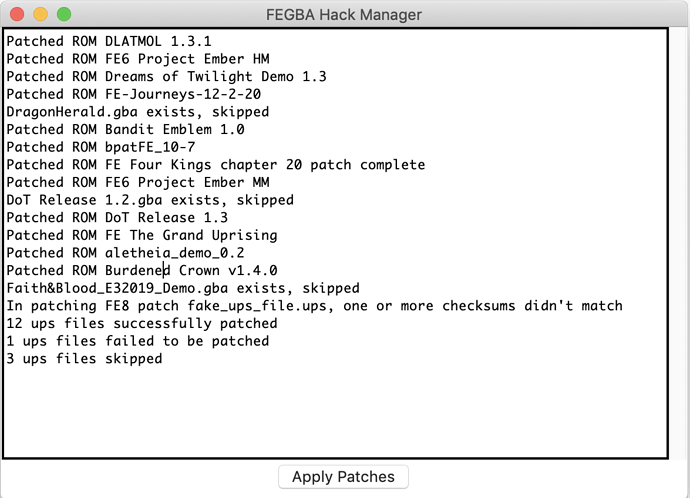The height and width of the screenshot is (498, 690).
Task: Click the Apply Patches button
Action: click(x=343, y=477)
